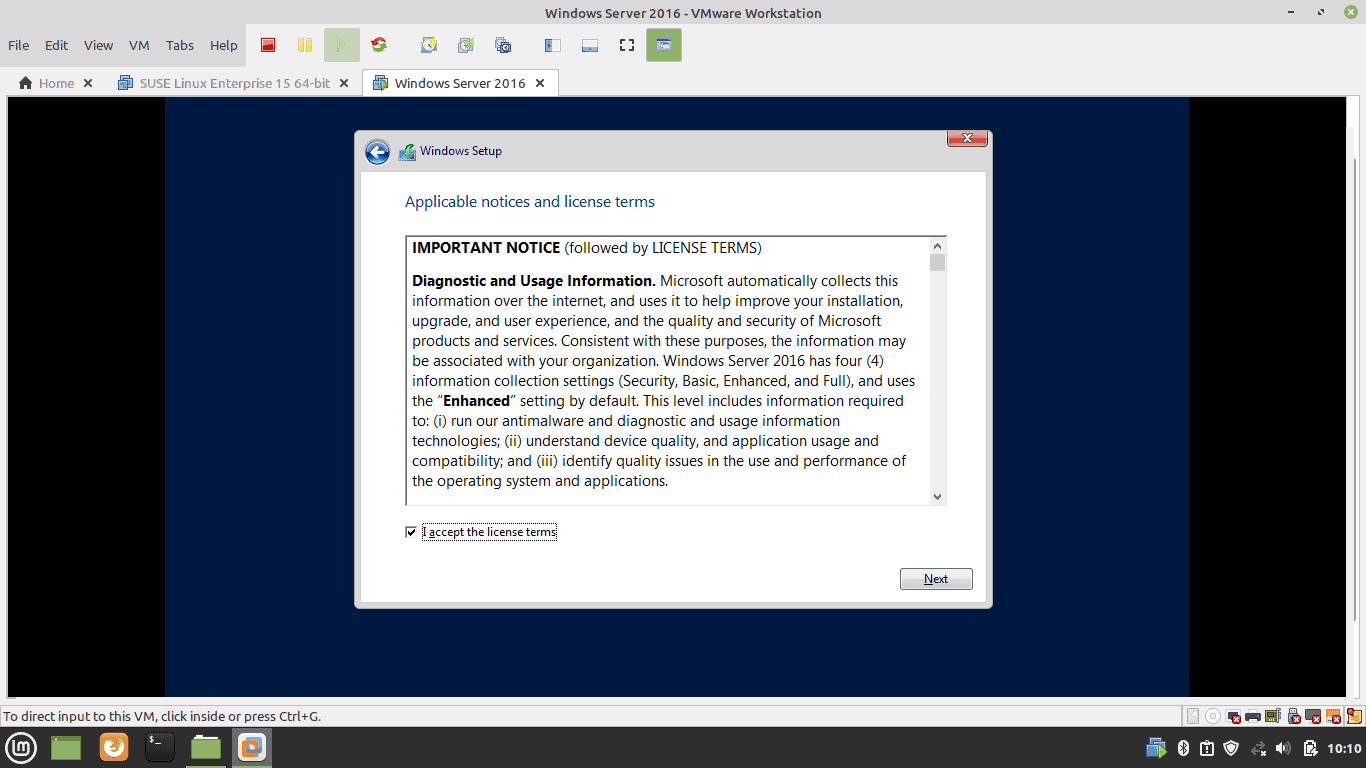This screenshot has width=1366, height=768.
Task: Click the CD/DVD drive status icon
Action: 1213,716
